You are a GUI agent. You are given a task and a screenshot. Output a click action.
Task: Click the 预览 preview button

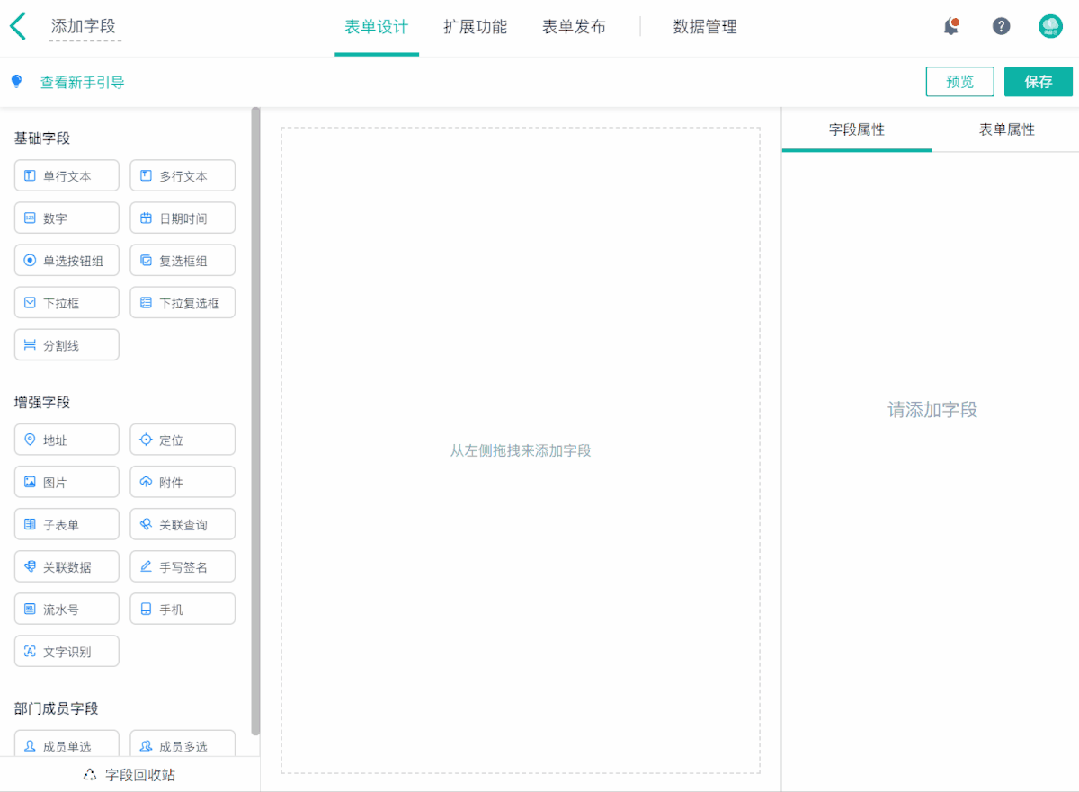click(x=960, y=82)
